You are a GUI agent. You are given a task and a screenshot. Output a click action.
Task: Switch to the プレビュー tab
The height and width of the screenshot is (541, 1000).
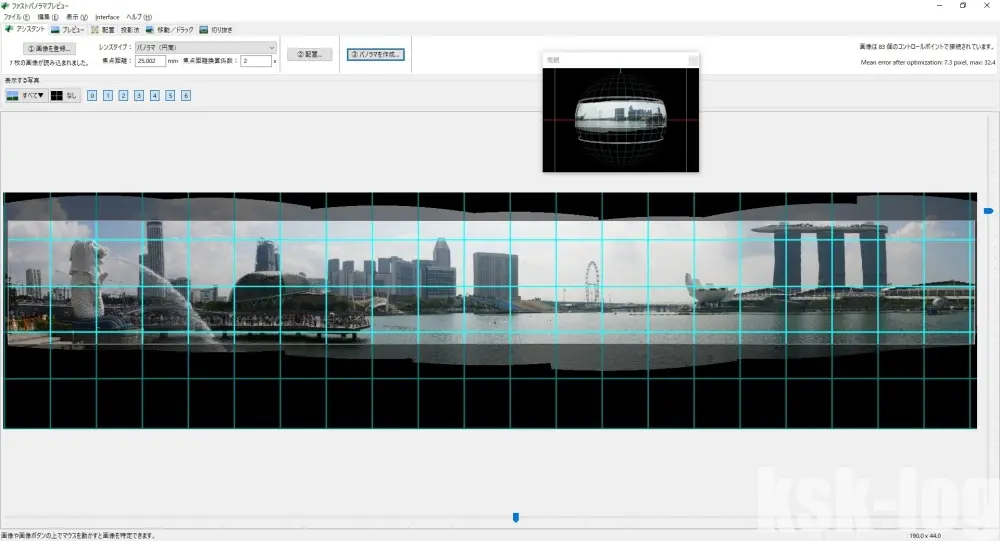pos(68,30)
